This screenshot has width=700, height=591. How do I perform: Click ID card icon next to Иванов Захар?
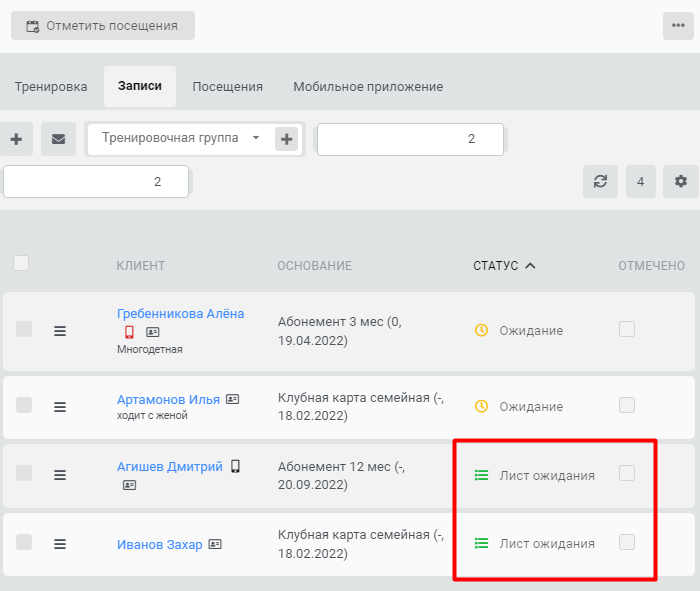[x=215, y=544]
